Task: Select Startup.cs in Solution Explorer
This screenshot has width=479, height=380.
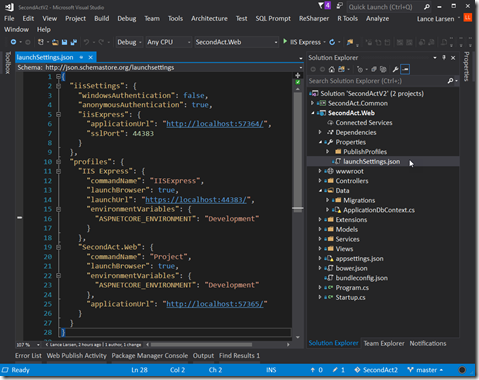Action: (x=350, y=297)
